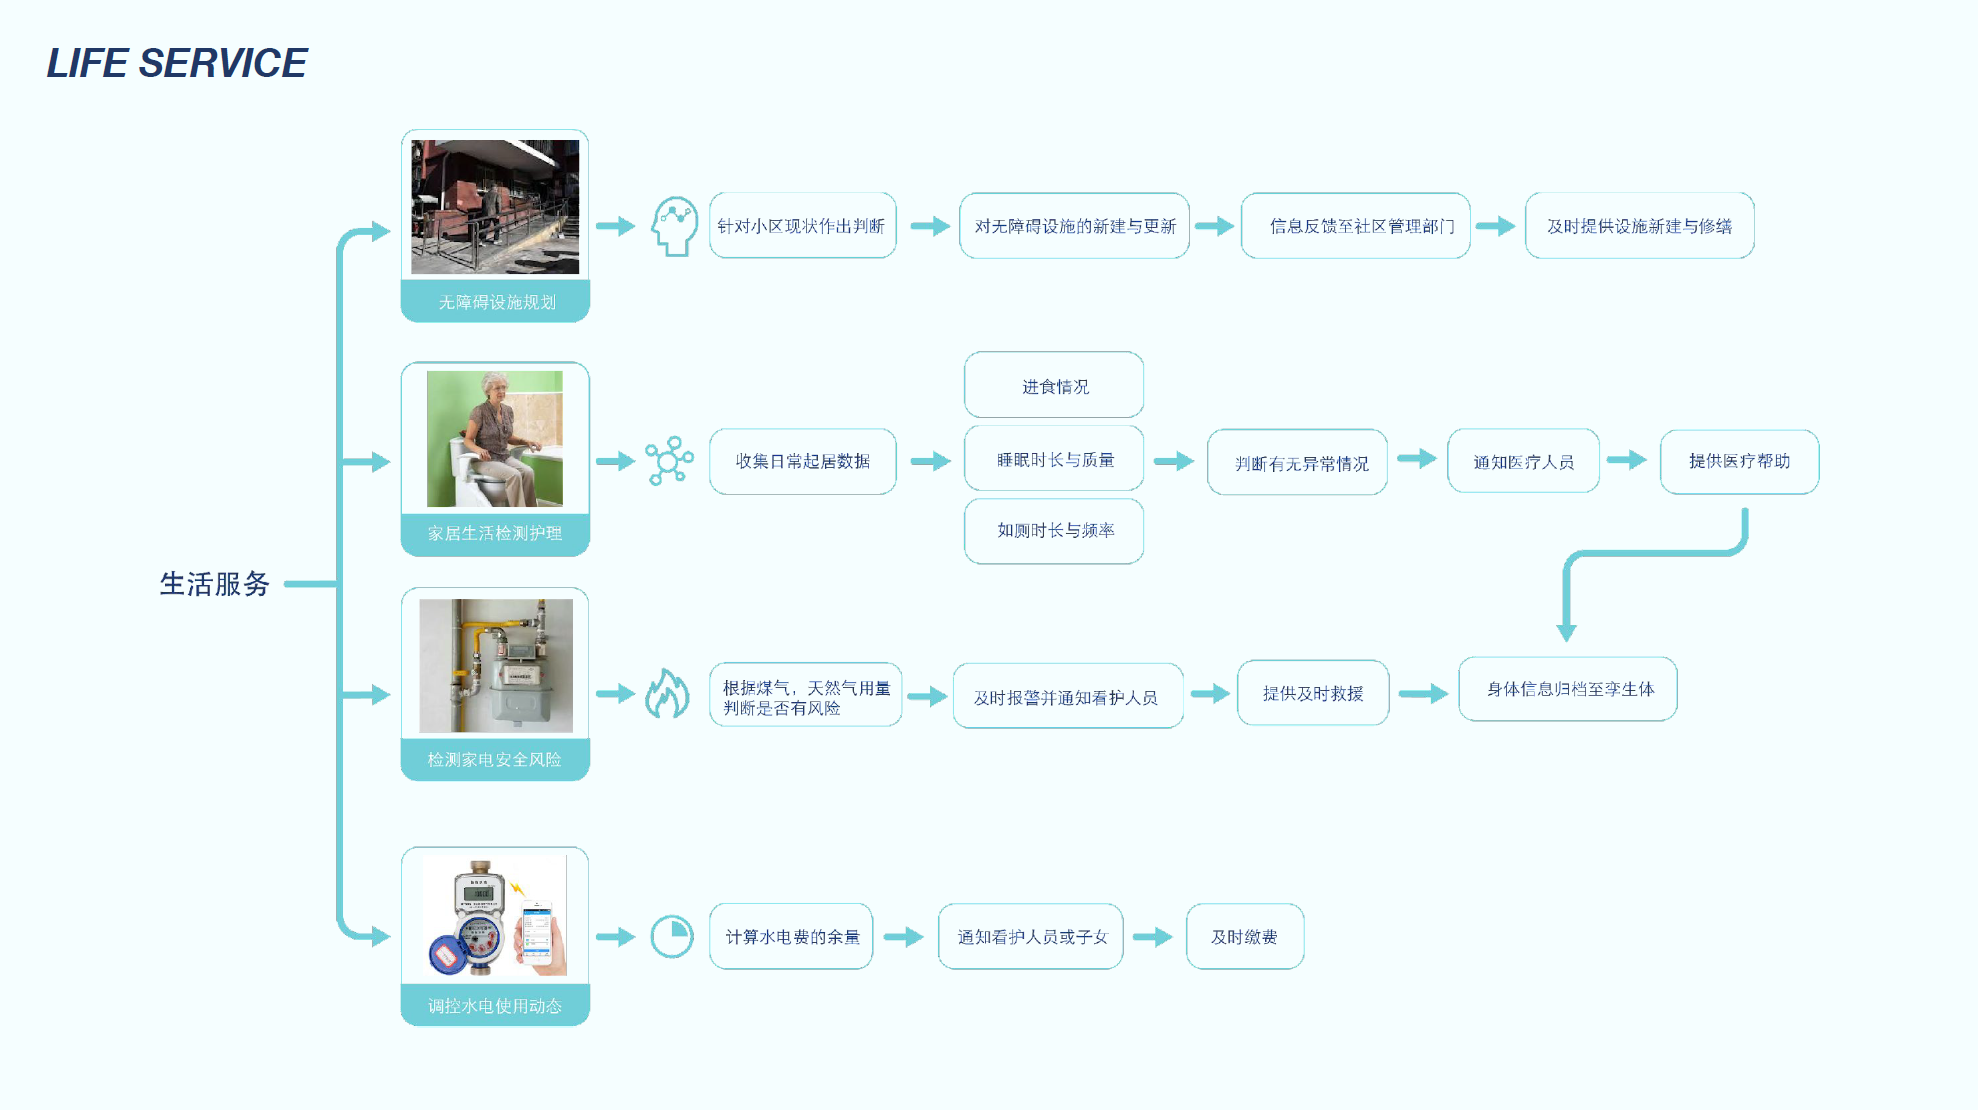Viewport: 1978px width, 1110px height.
Task: Select the 进食情况 box
Action: [x=1054, y=385]
